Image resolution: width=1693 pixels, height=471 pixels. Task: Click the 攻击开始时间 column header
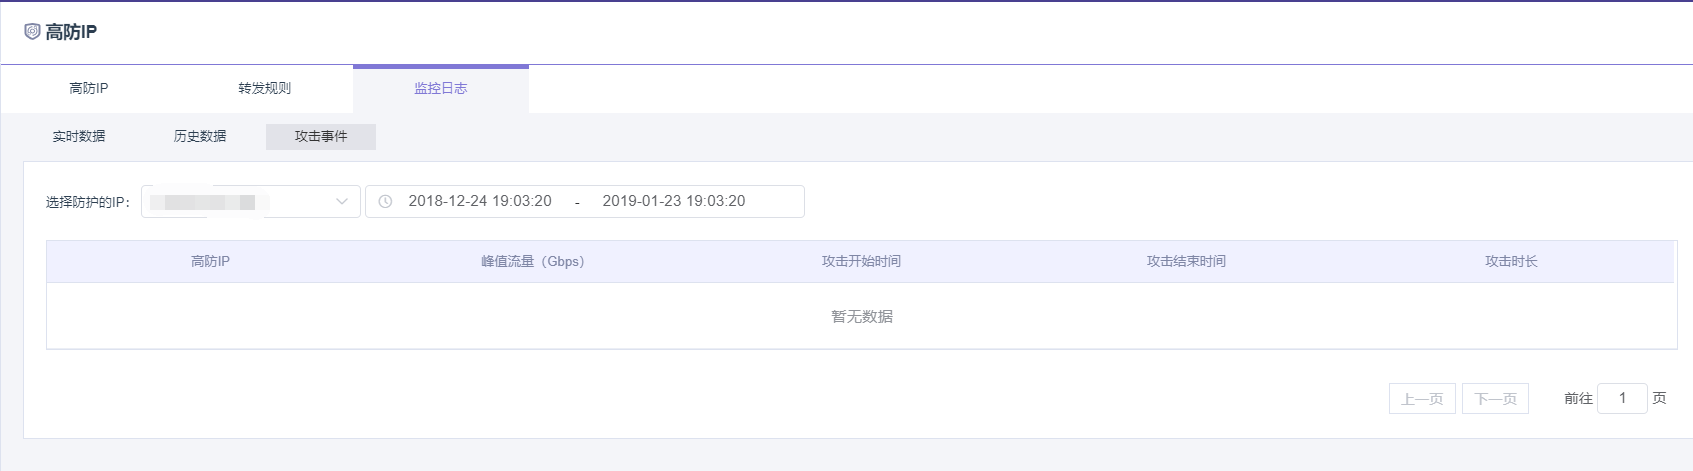[x=861, y=261]
